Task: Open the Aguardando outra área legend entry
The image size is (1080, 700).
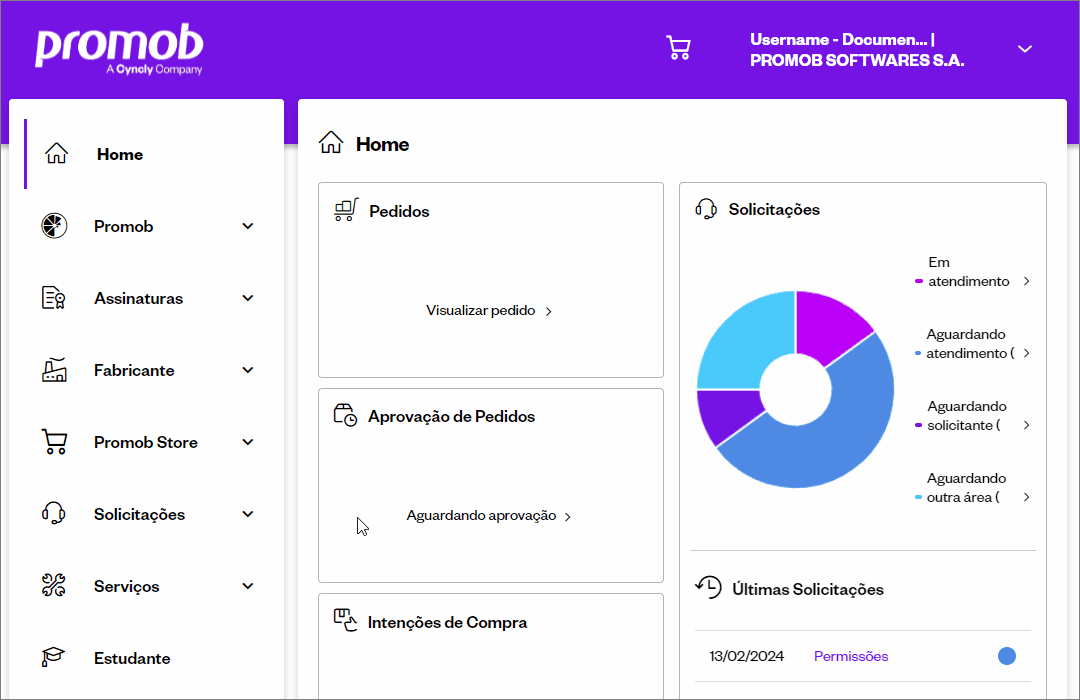Action: [963, 488]
